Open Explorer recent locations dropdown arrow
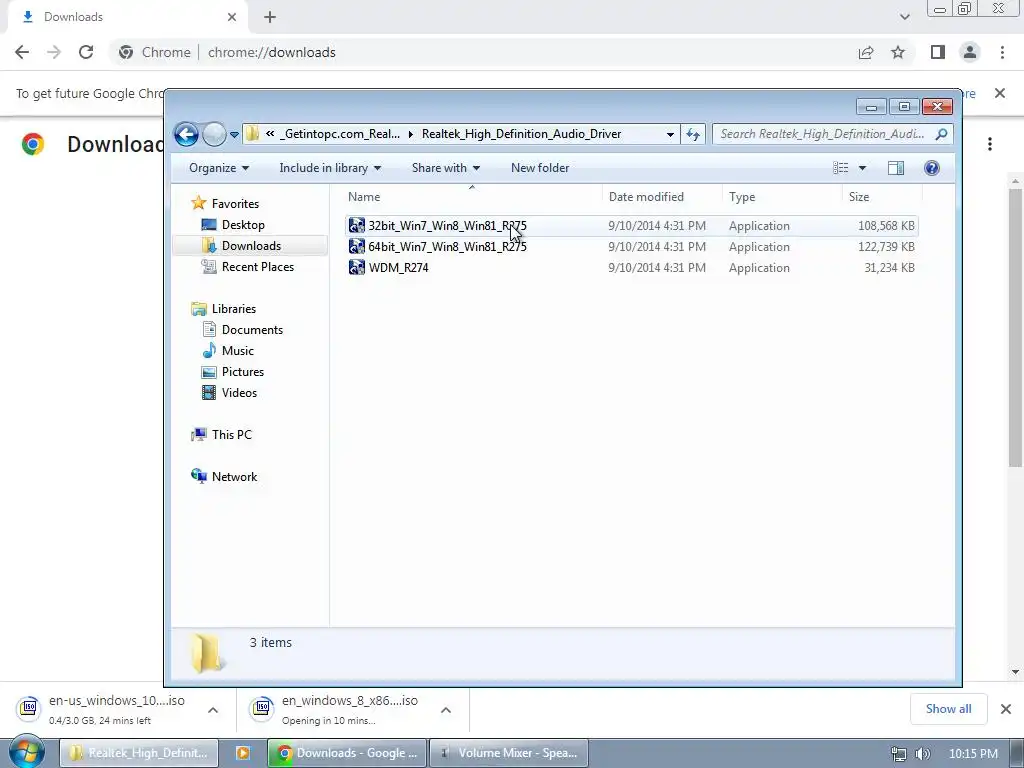Viewport: 1024px width, 768px height. click(234, 135)
